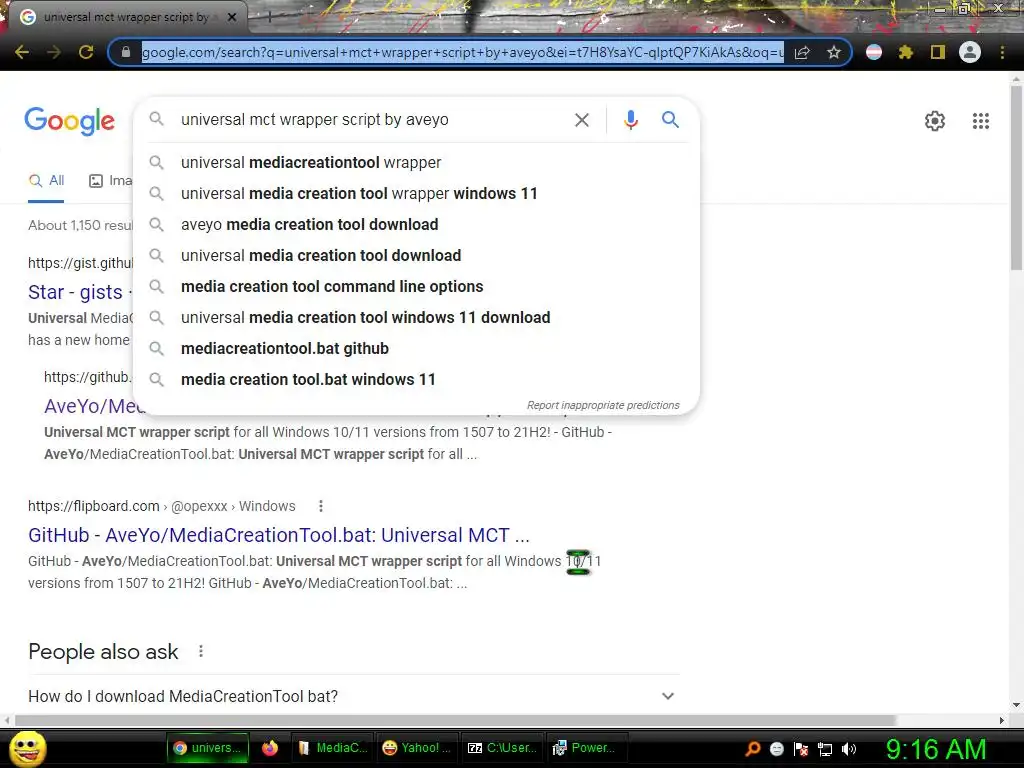The image size is (1024, 768).
Task: Open 'Star - gists' search result
Action: (x=75, y=292)
